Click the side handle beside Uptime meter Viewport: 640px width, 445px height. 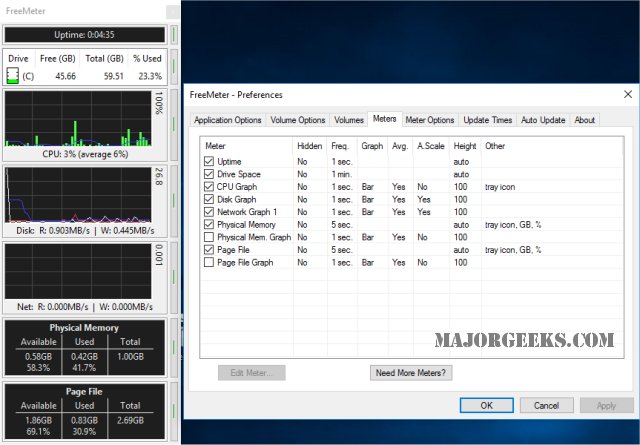coord(173,35)
